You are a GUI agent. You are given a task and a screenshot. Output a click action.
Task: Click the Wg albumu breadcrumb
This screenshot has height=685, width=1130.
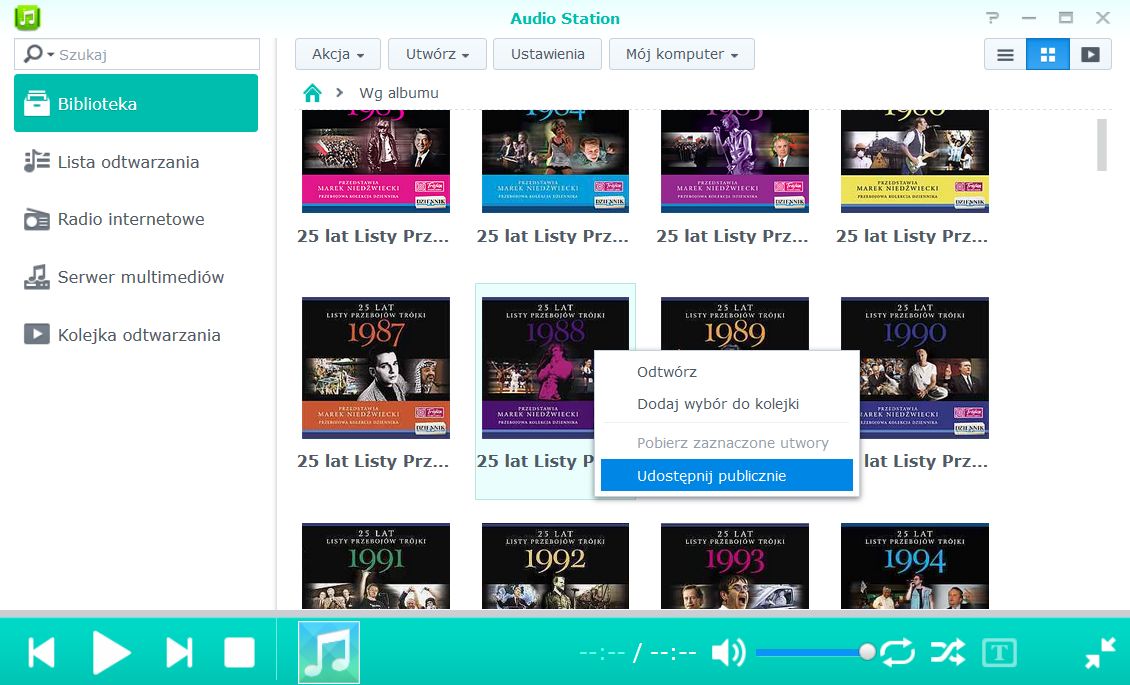[399, 93]
